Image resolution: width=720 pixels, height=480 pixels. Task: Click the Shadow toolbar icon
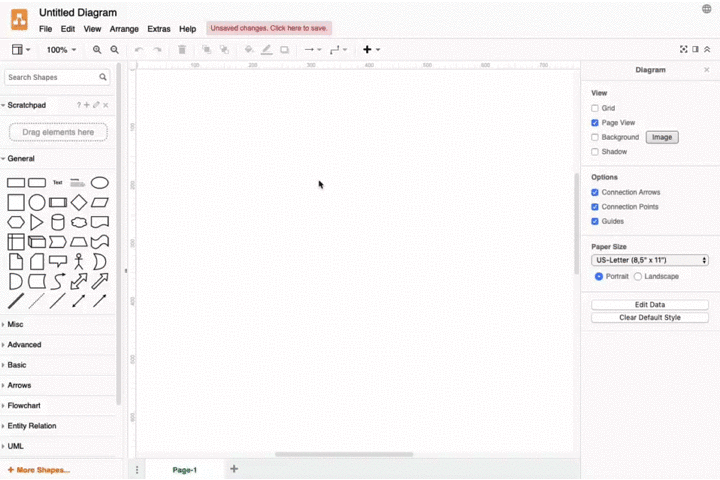[x=285, y=50]
